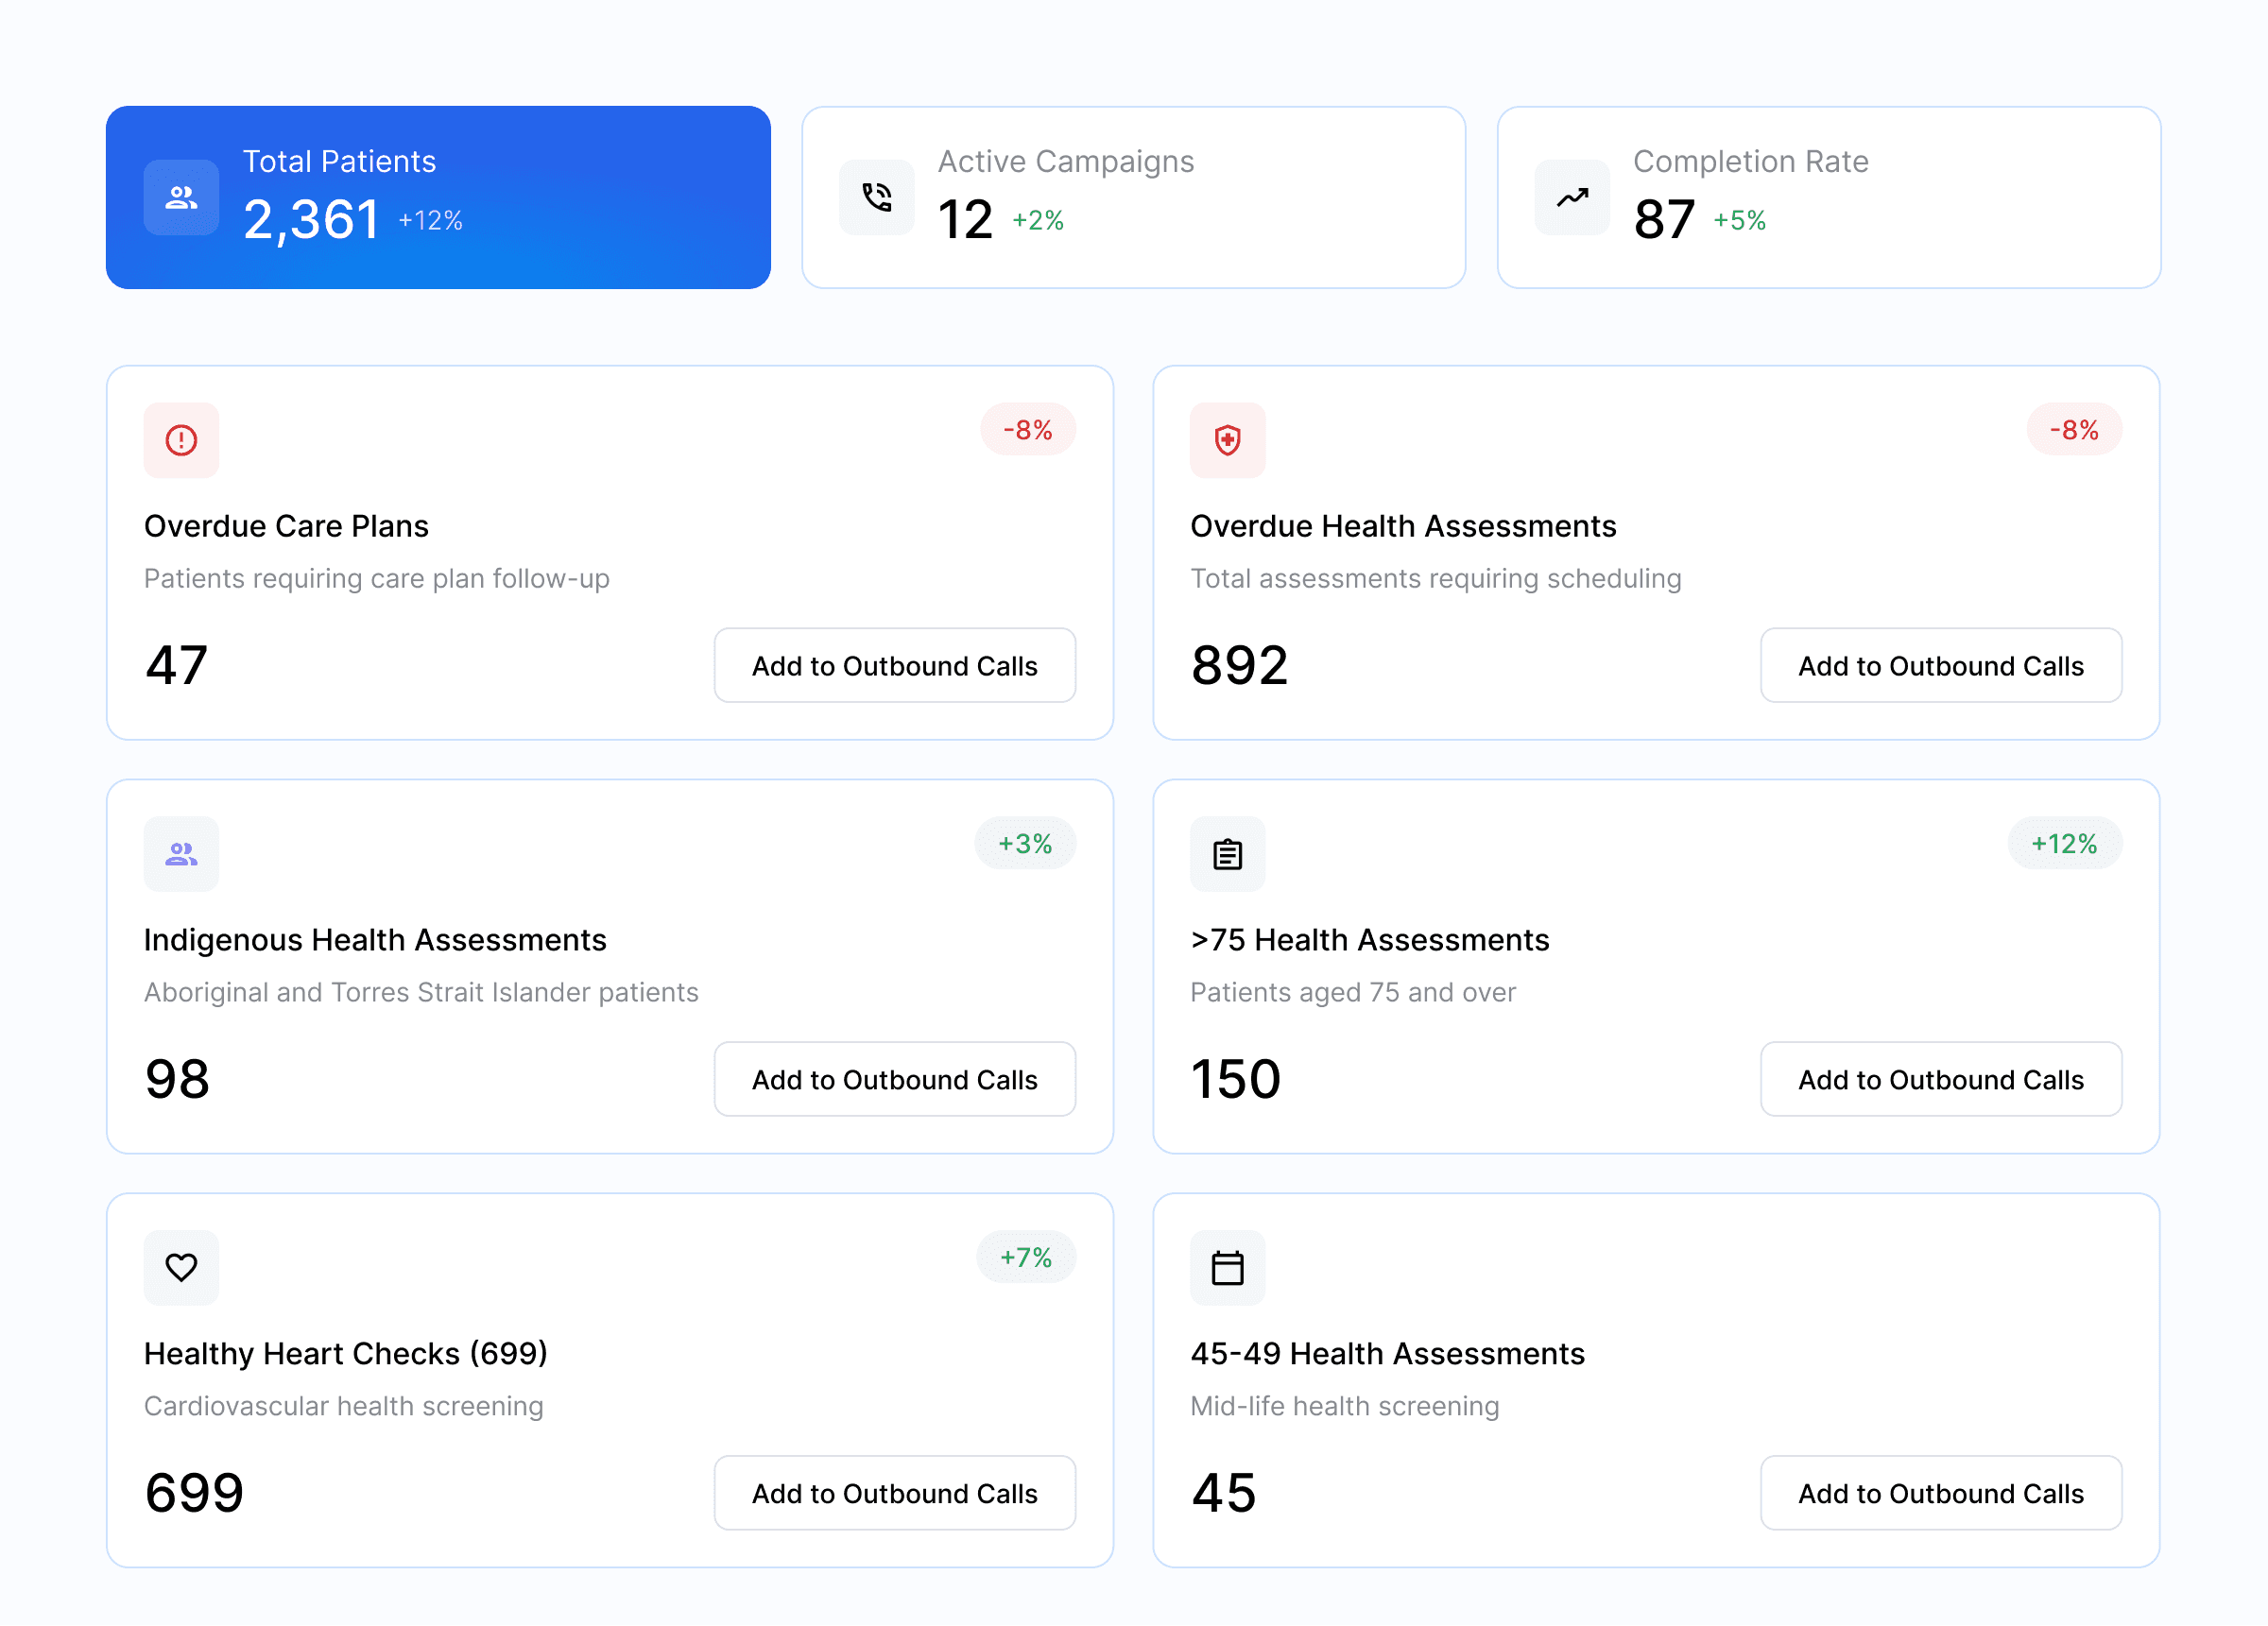
Task: Click the >75 Health Assessments clipboard icon
Action: 1227,854
